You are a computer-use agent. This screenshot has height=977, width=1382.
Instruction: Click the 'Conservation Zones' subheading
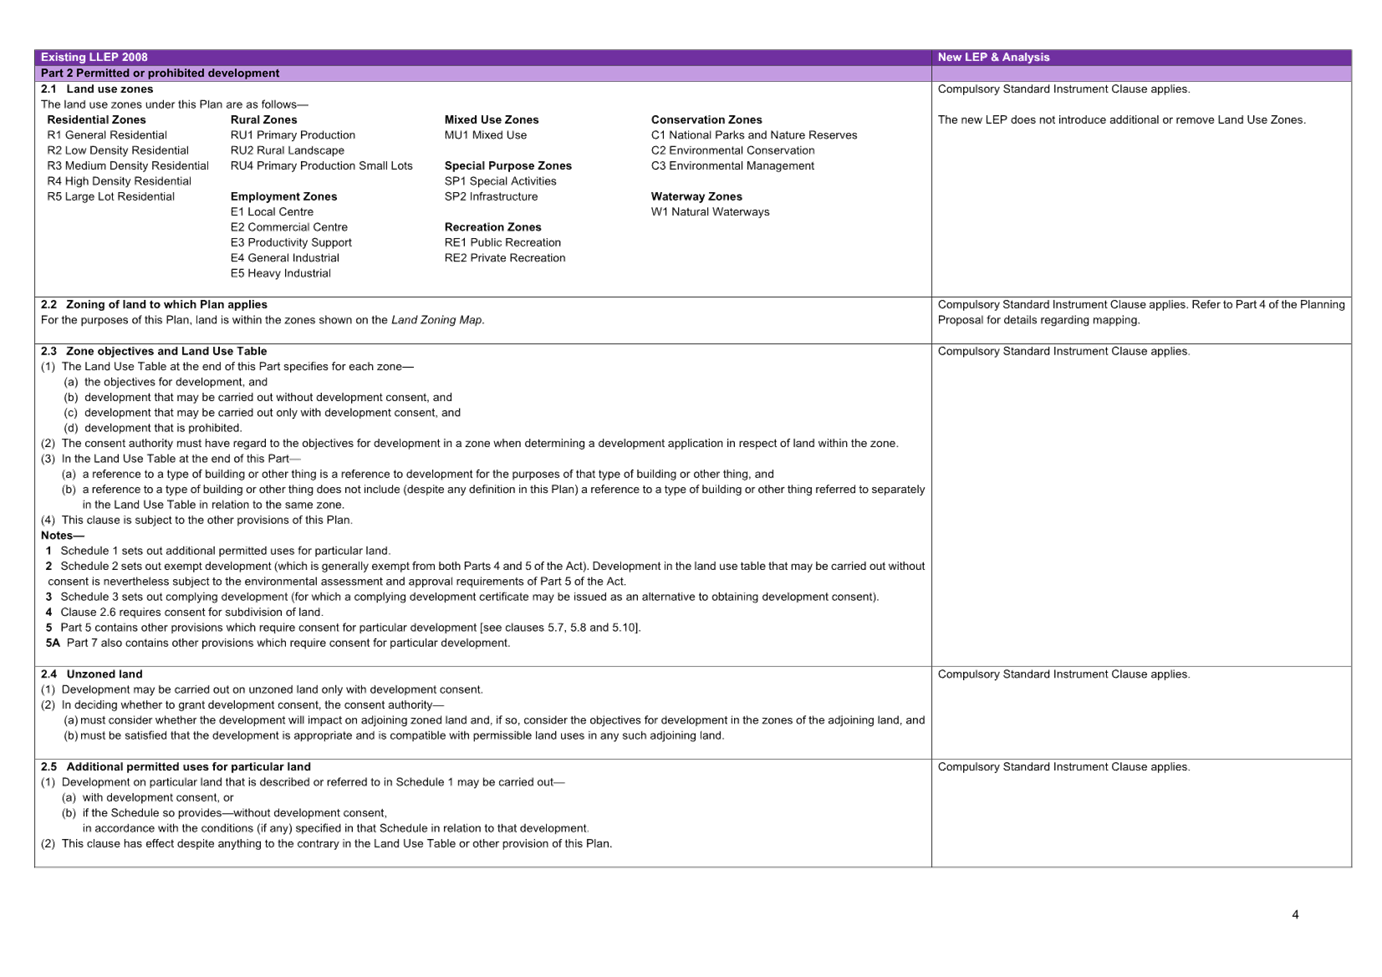click(x=706, y=120)
